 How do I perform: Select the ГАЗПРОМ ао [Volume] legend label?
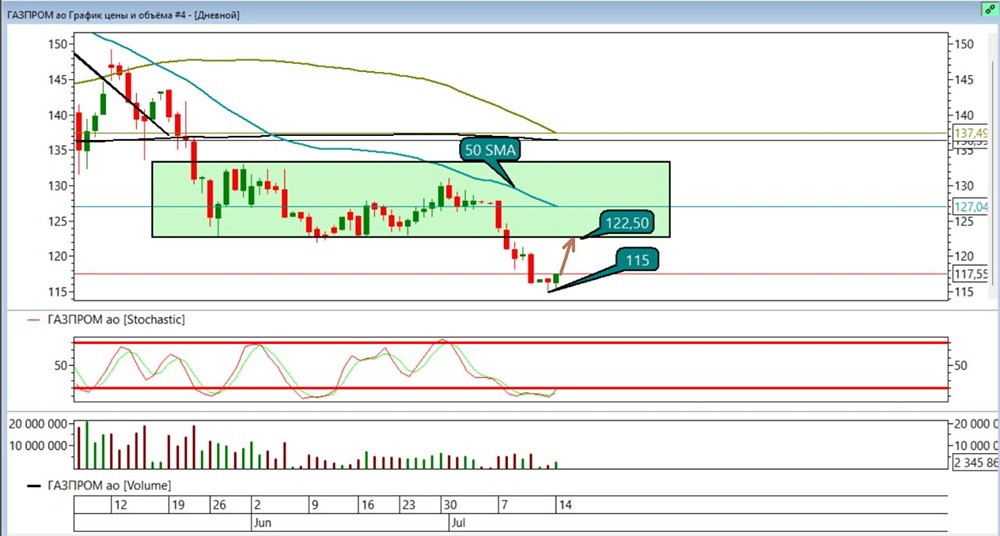109,486
